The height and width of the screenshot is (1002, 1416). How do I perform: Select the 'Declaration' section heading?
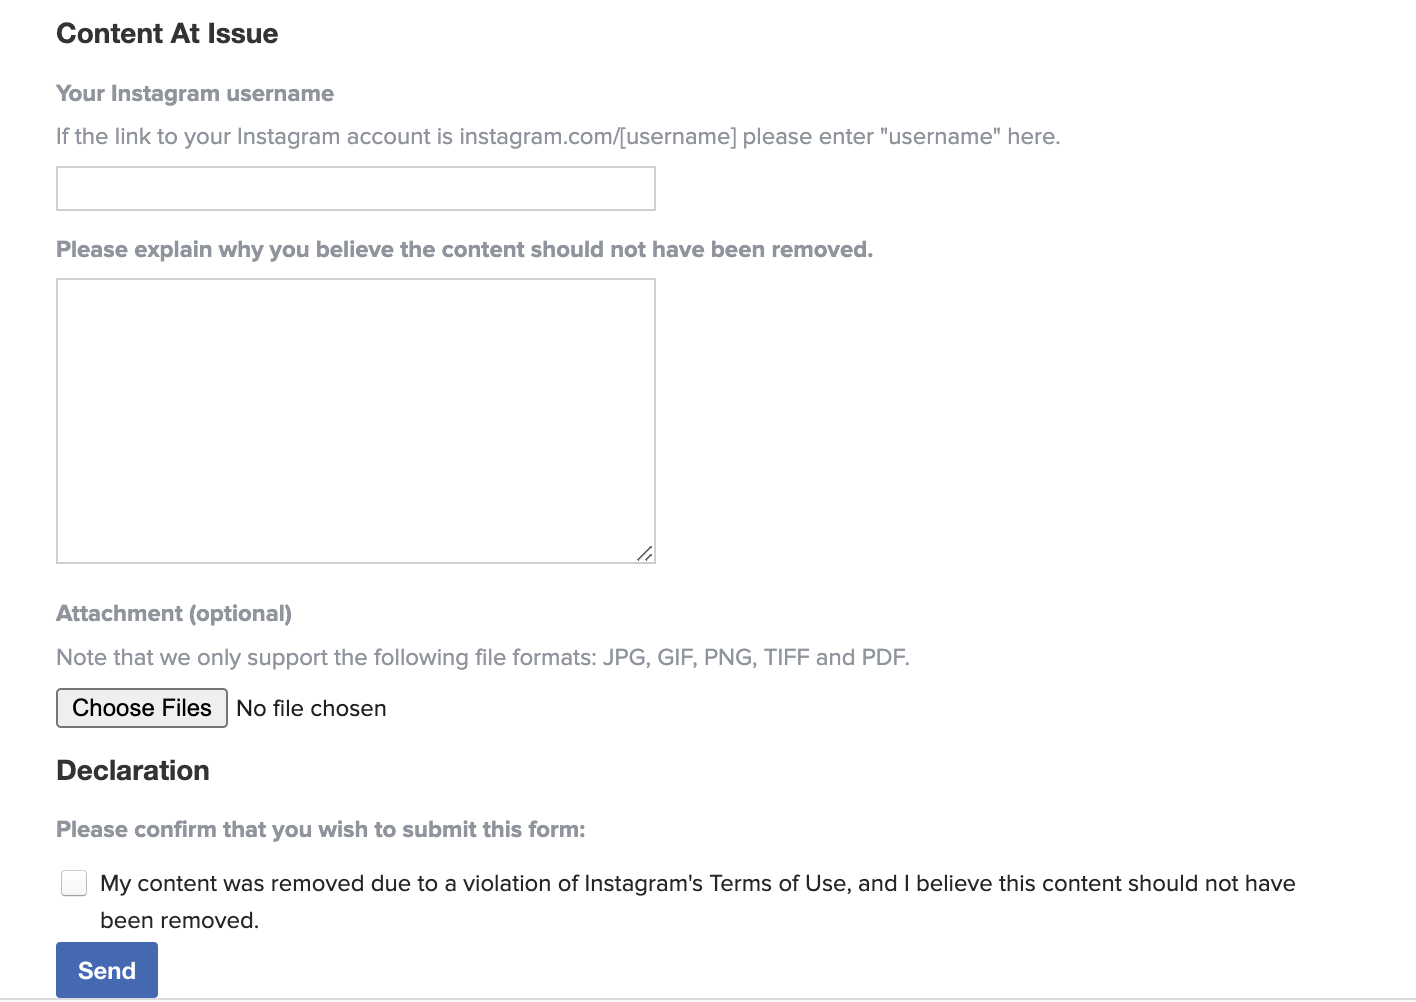tap(133, 770)
